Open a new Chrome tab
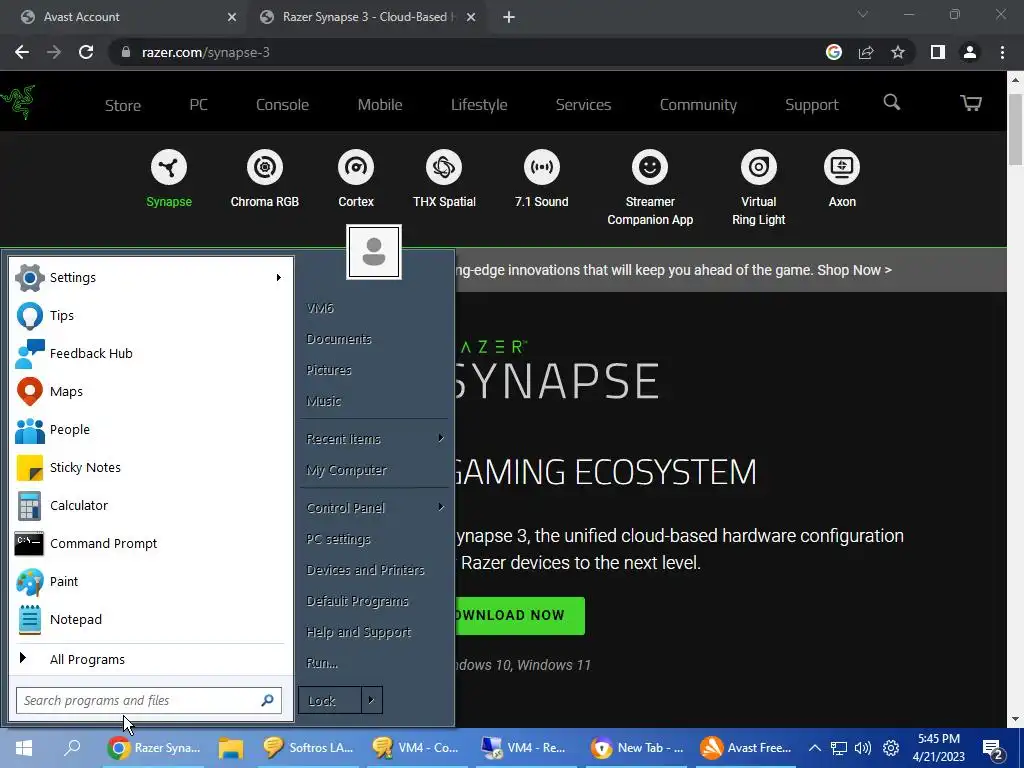This screenshot has width=1024, height=768. (x=509, y=17)
